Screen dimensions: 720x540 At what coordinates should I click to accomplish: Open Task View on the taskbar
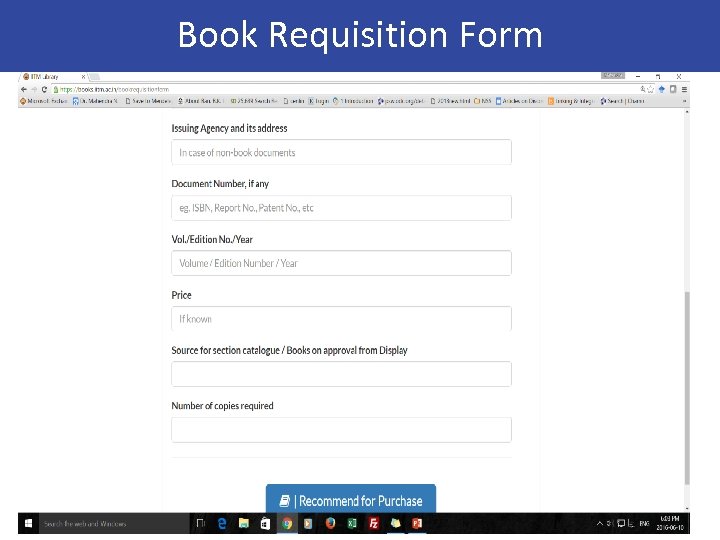click(200, 523)
